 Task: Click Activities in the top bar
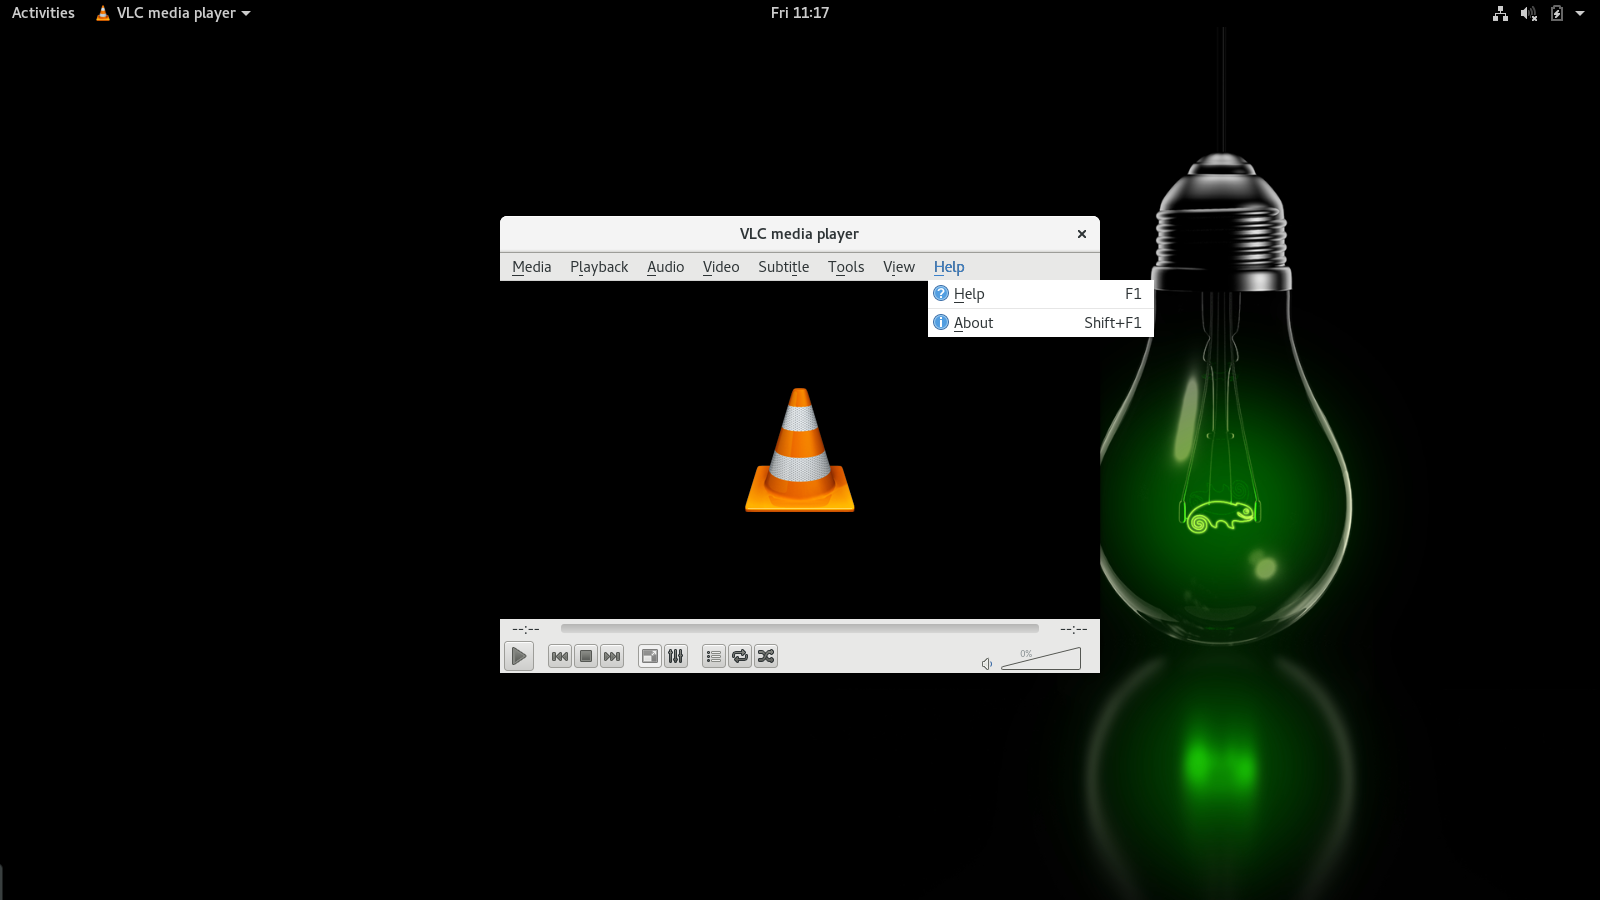[x=43, y=13]
